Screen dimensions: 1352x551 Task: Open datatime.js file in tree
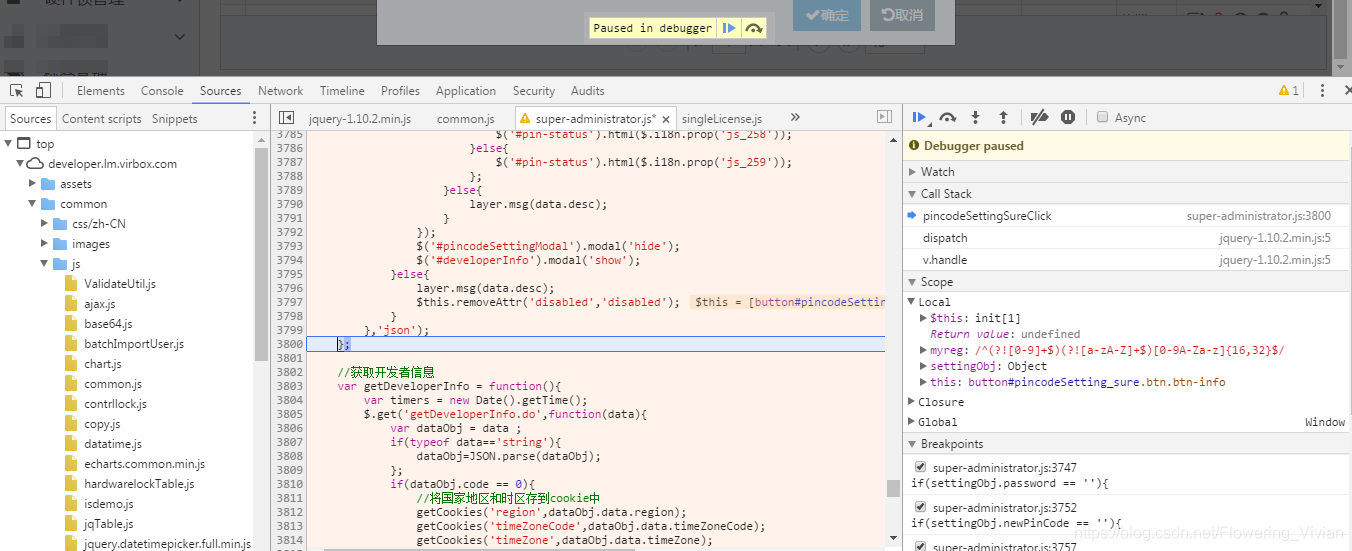tap(113, 444)
